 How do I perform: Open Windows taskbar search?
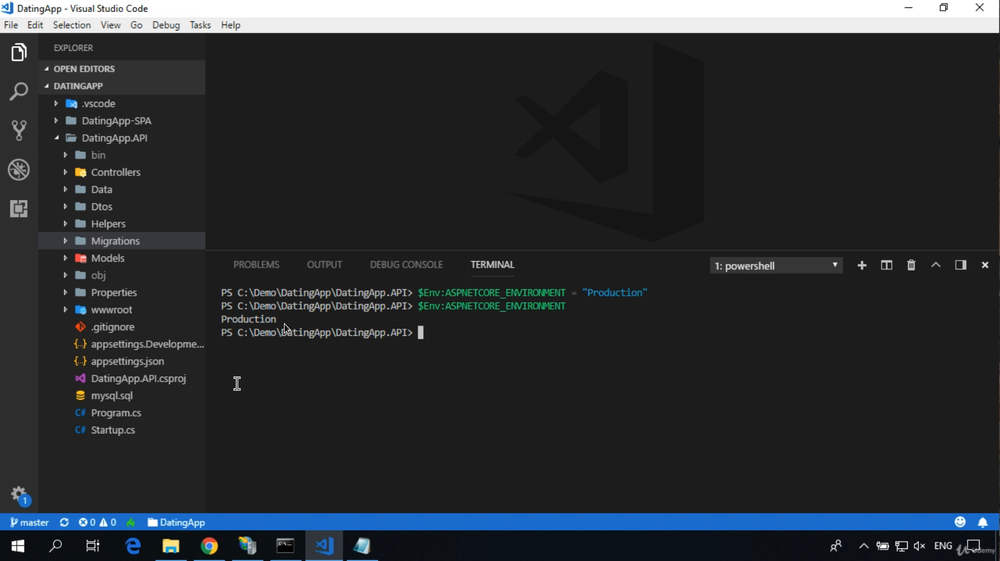coord(55,546)
